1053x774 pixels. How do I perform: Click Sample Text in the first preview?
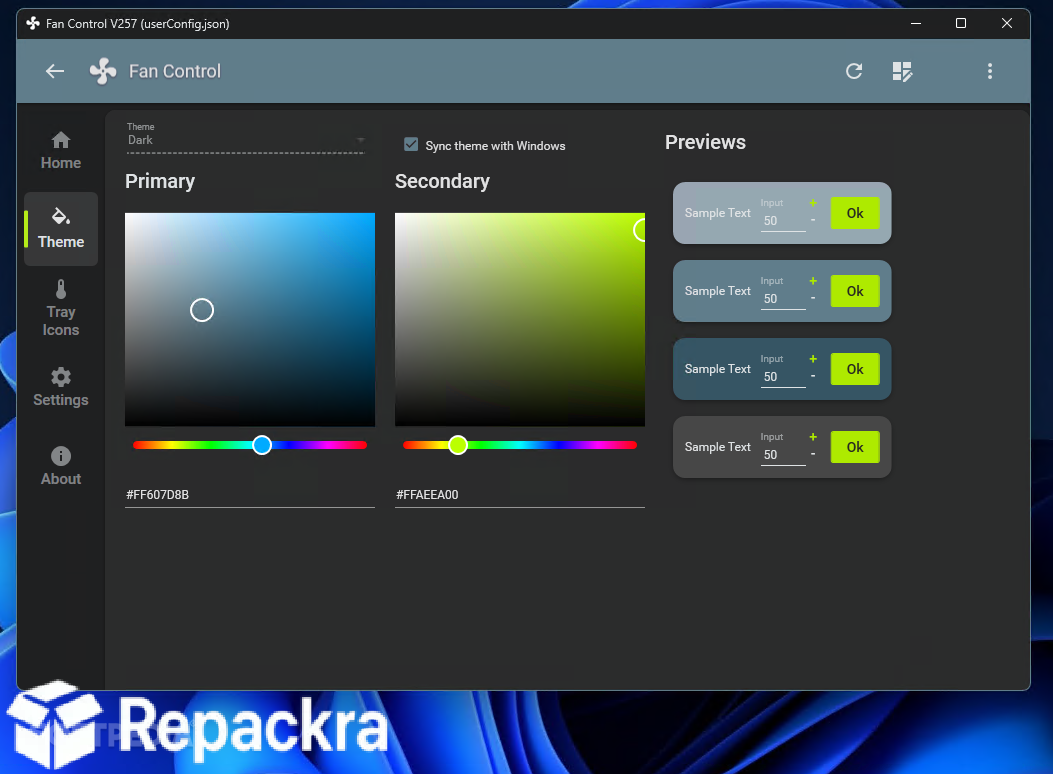click(x=717, y=213)
